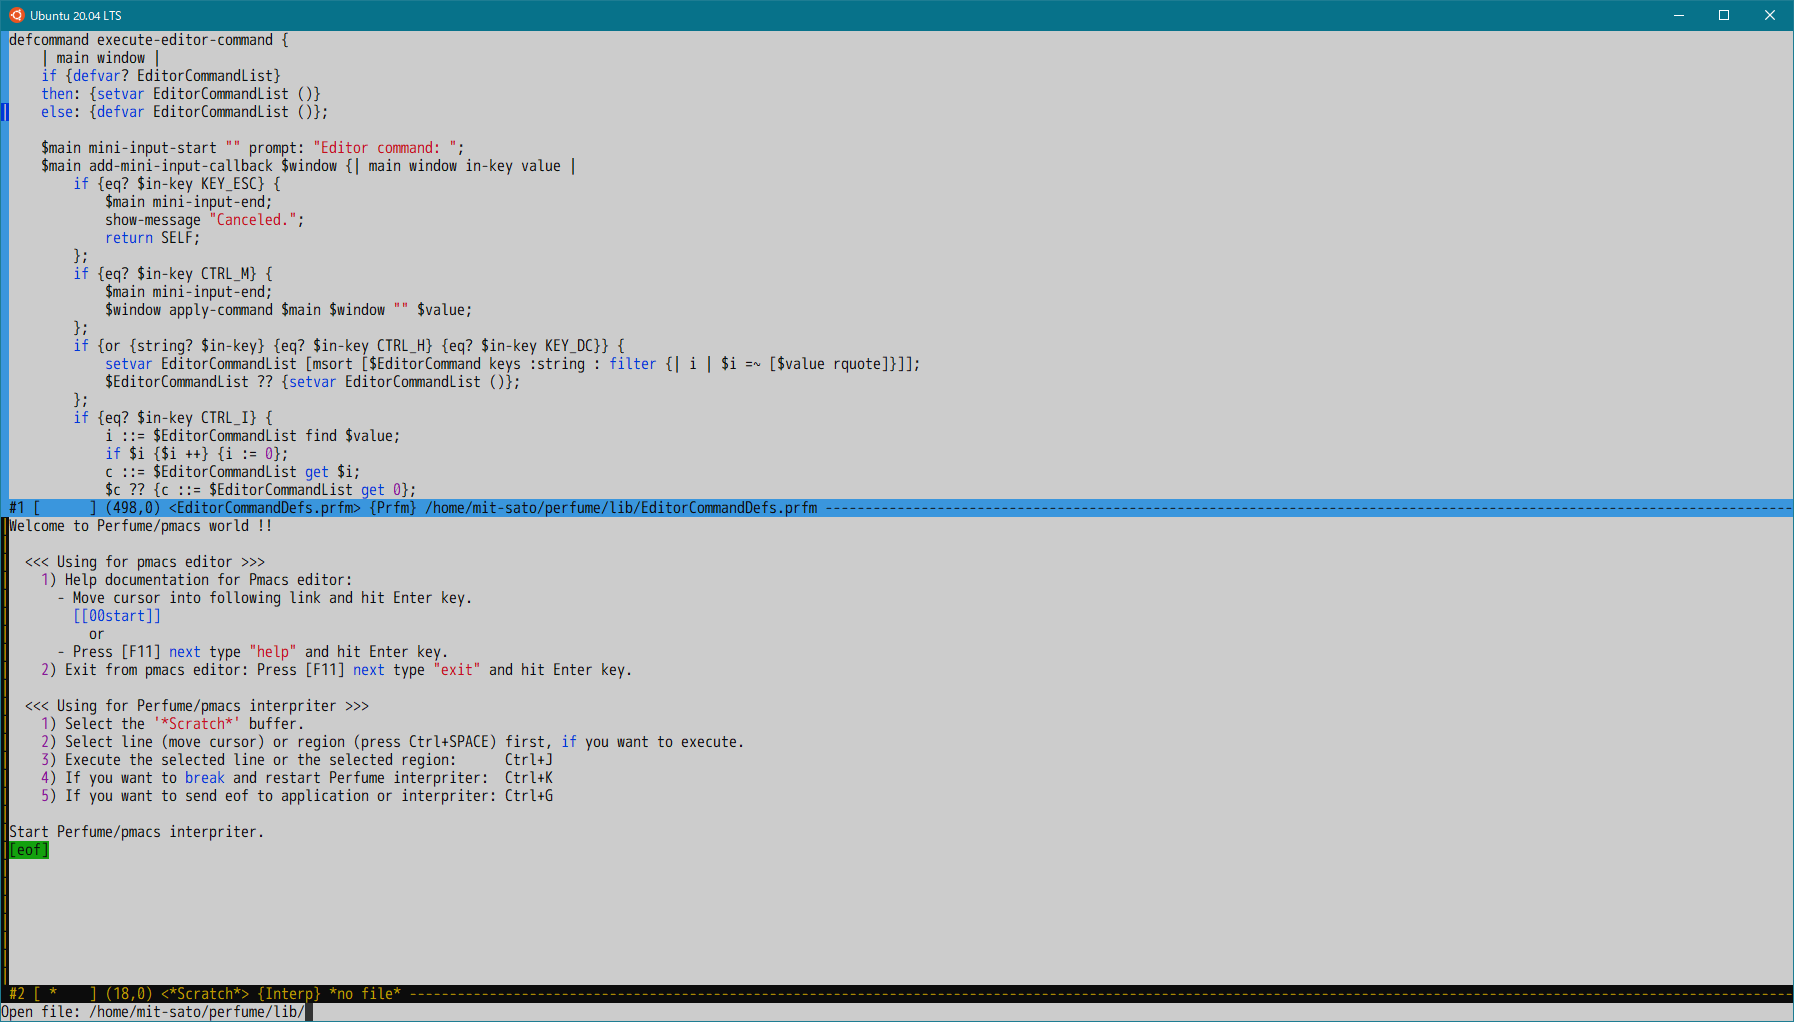Viewport: 1794px width, 1022px height.
Task: Click '$window apply-command $main $window' line
Action: (x=289, y=310)
